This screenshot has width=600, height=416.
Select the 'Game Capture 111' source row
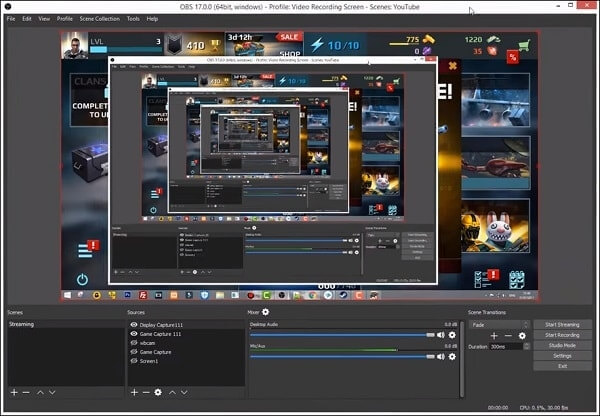click(x=186, y=334)
